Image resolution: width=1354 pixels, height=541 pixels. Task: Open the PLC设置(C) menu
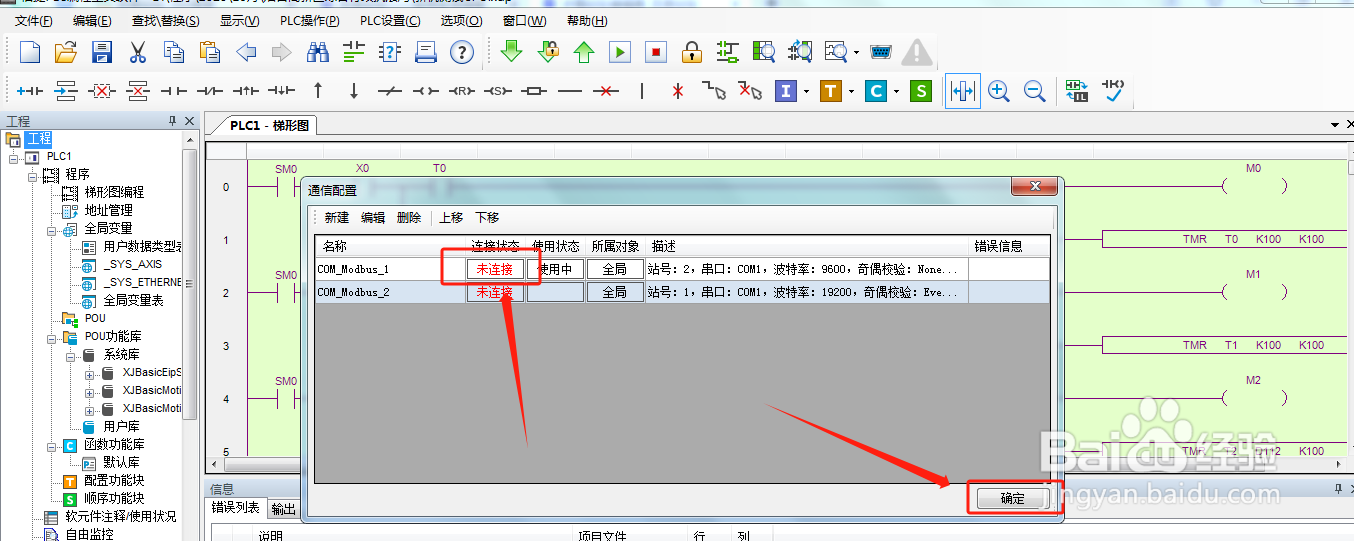pos(390,20)
